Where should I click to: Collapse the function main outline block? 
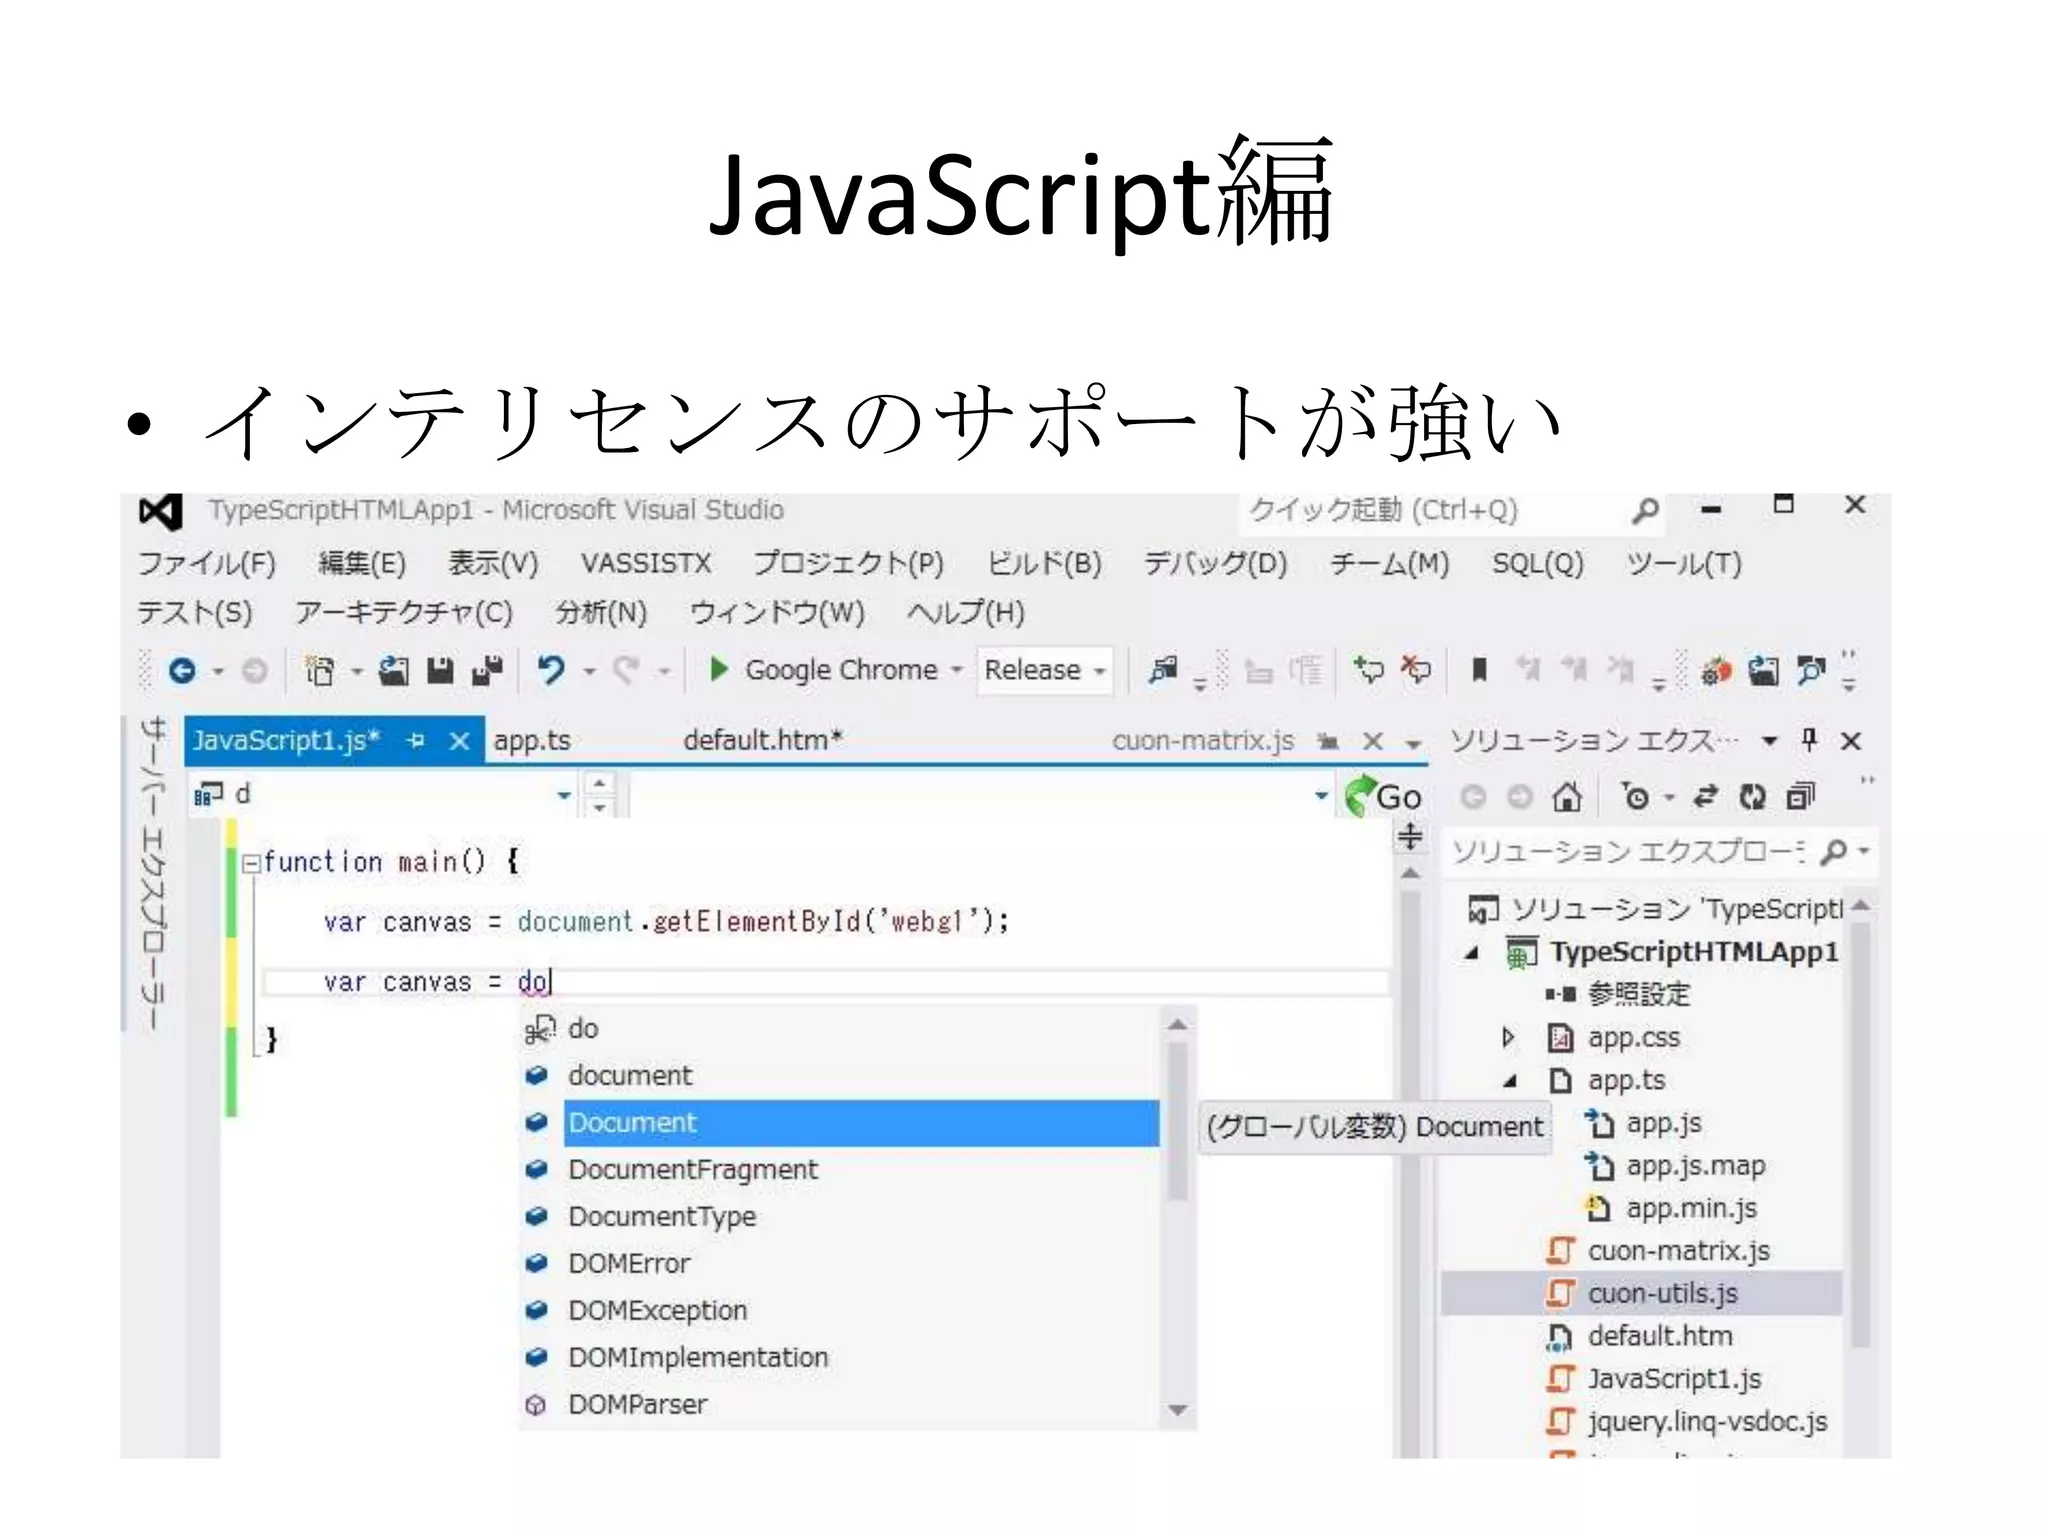tap(250, 863)
